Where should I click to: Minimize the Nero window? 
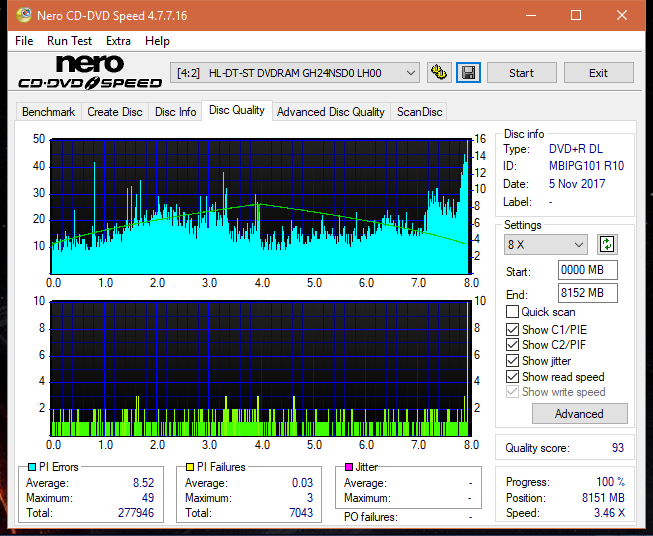(x=531, y=15)
